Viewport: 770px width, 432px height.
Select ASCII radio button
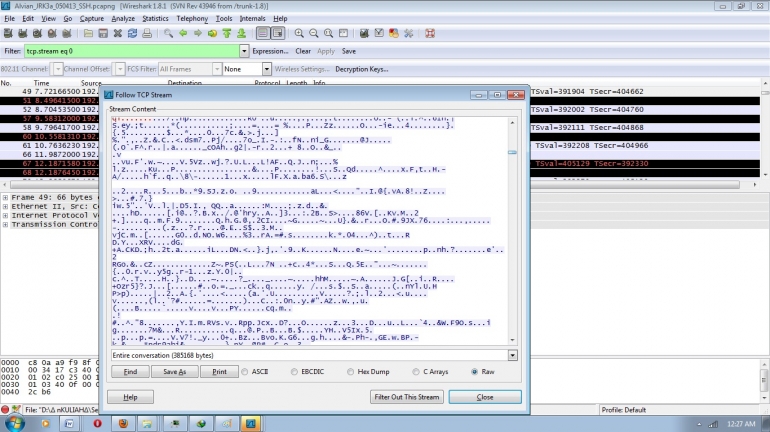click(x=245, y=372)
